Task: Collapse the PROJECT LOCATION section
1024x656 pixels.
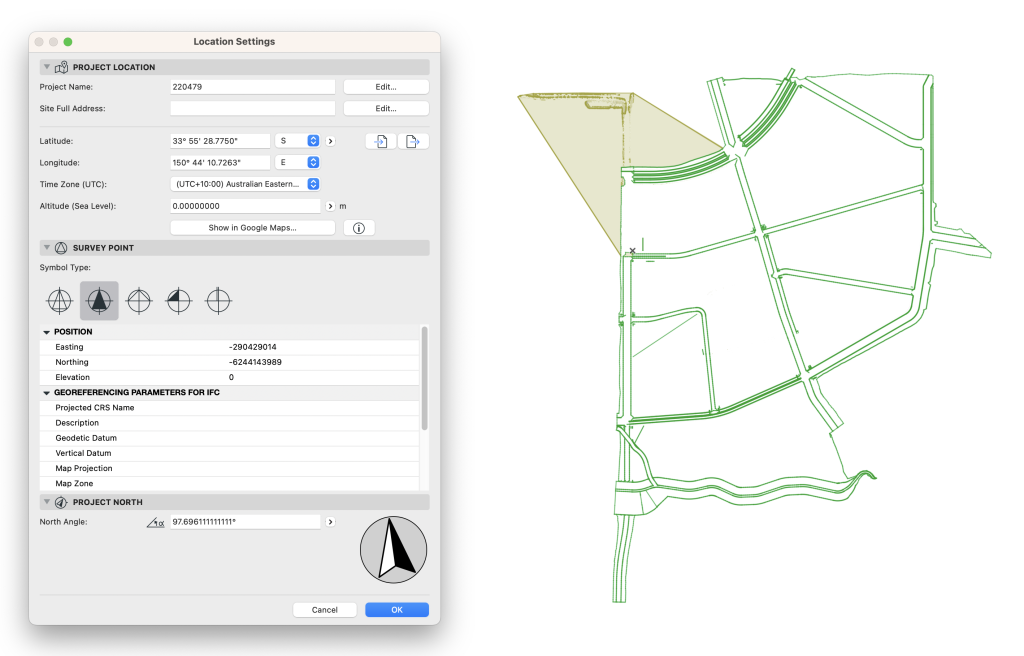Action: (x=46, y=67)
